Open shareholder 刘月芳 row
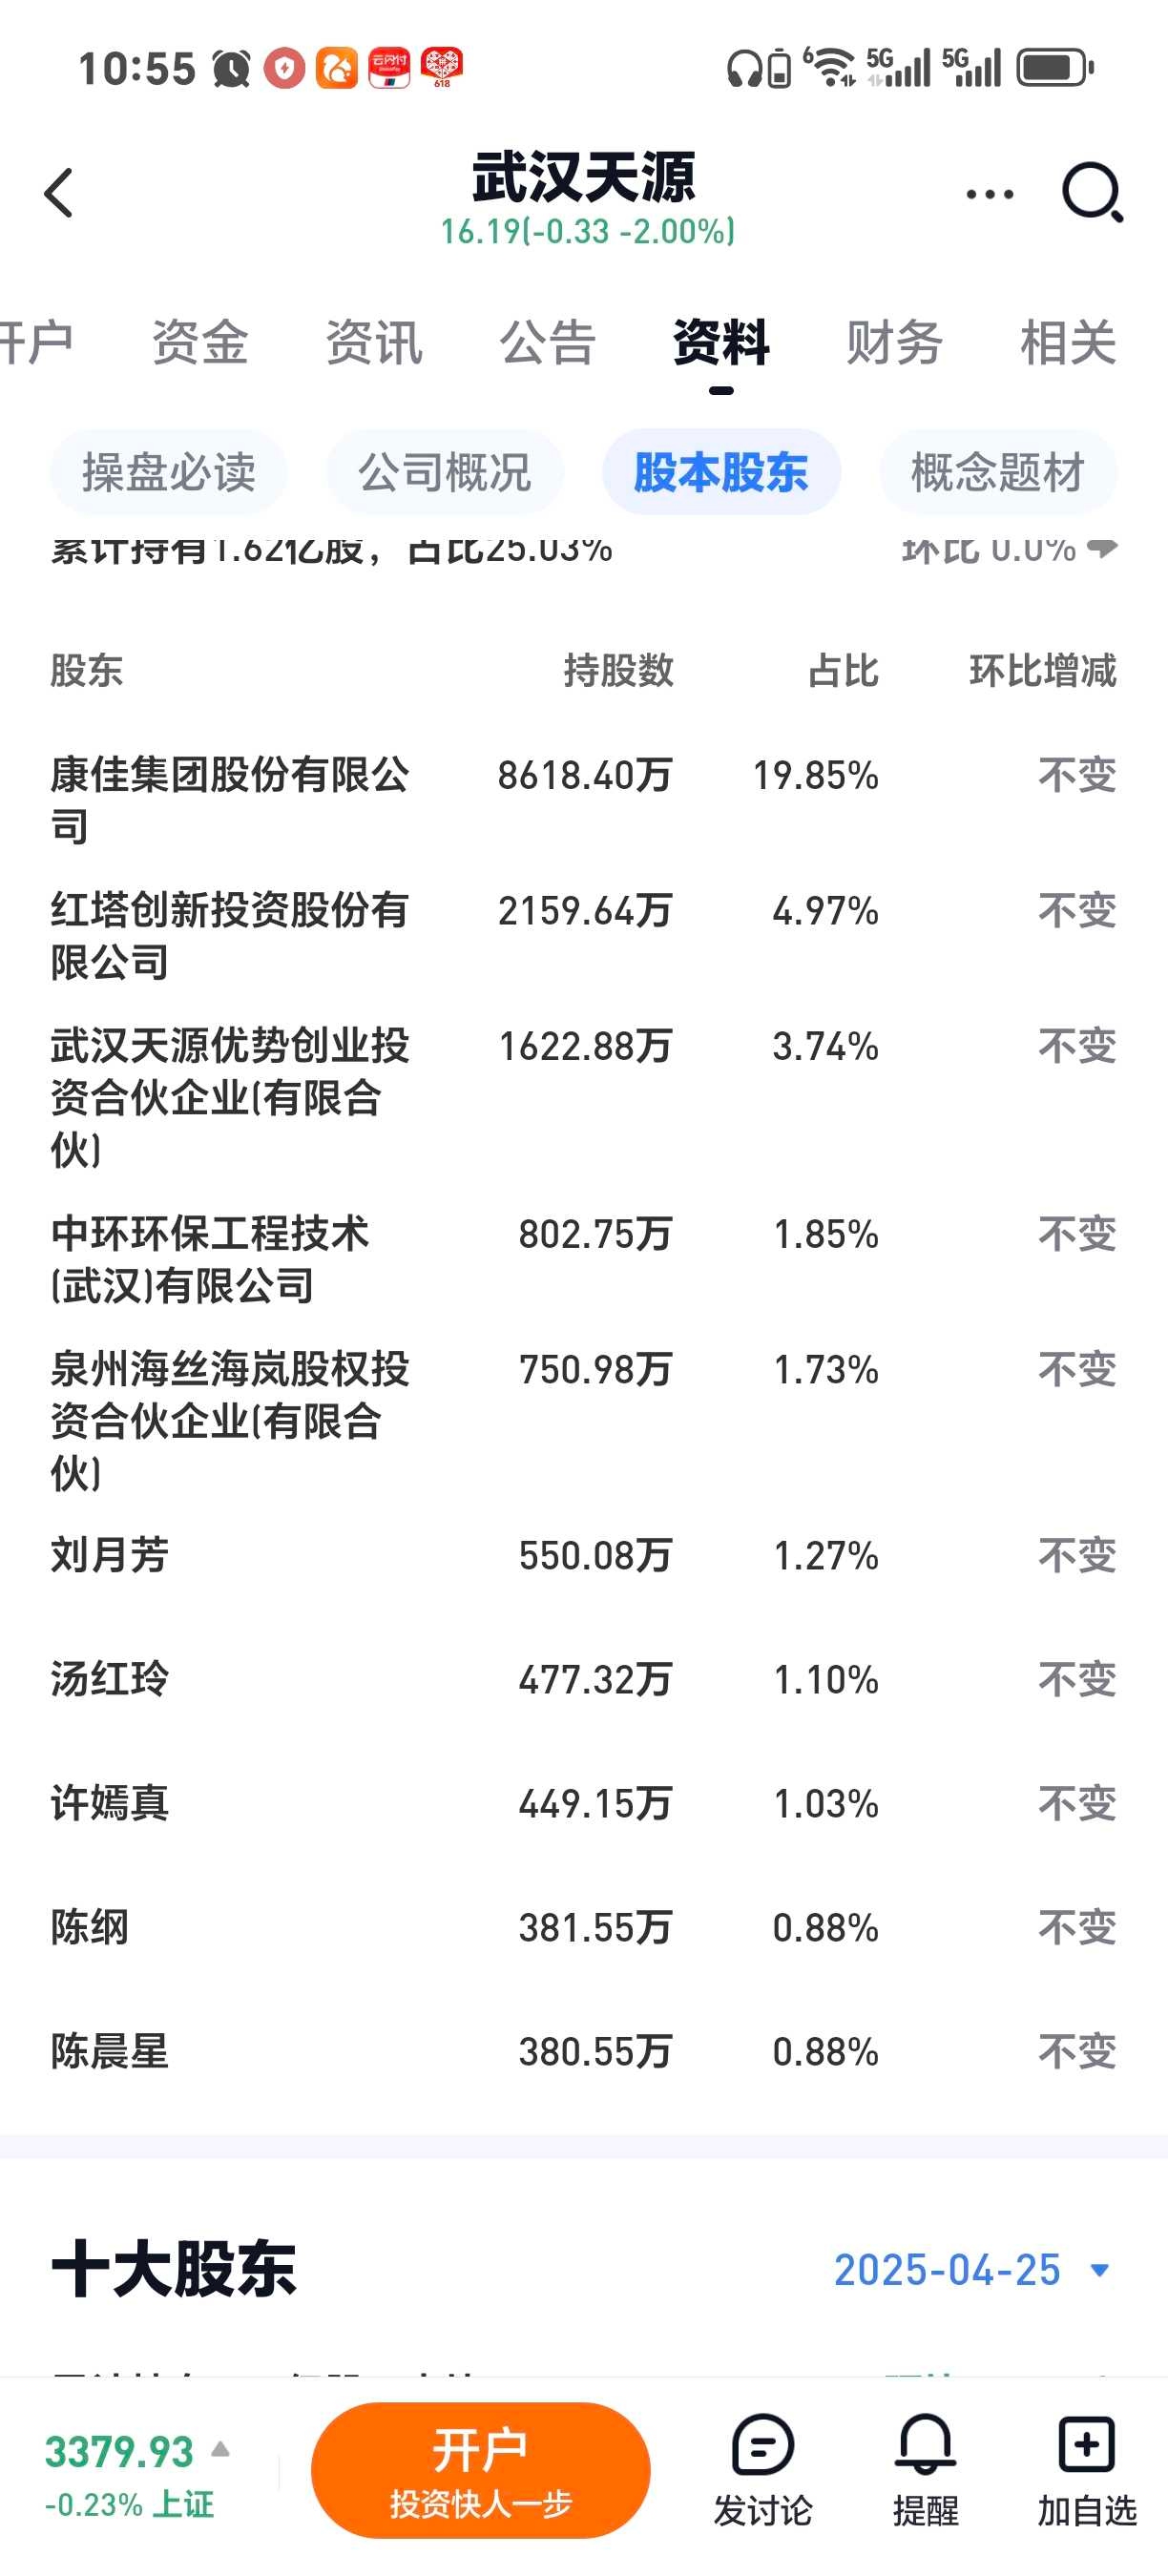This screenshot has width=1168, height=2576. [x=584, y=1555]
